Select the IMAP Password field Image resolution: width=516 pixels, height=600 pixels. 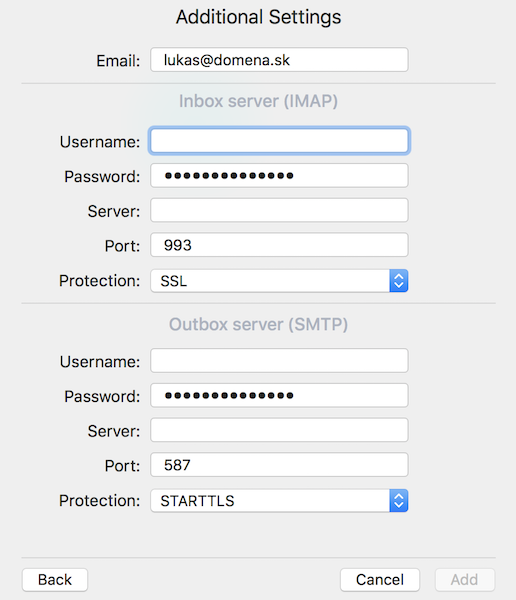pyautogui.click(x=279, y=176)
